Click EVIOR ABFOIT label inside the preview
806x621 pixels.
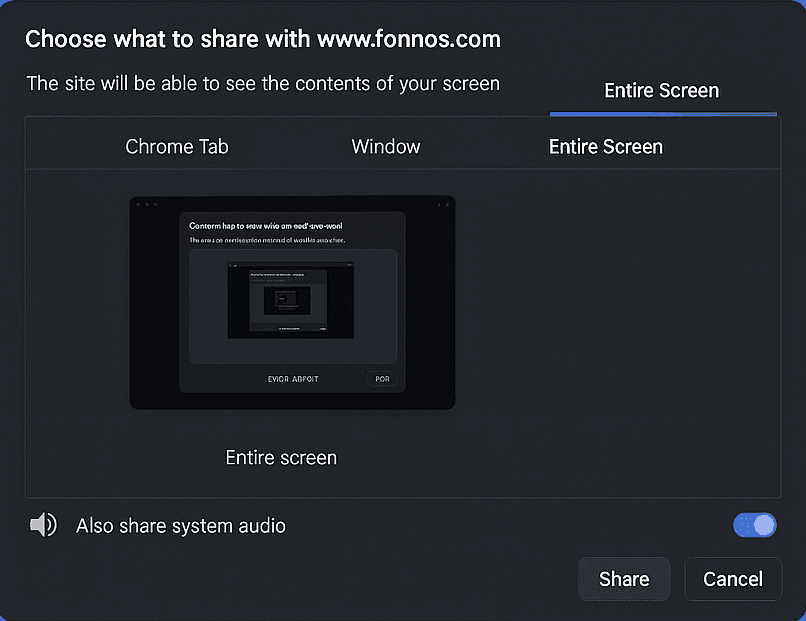pyautogui.click(x=293, y=379)
